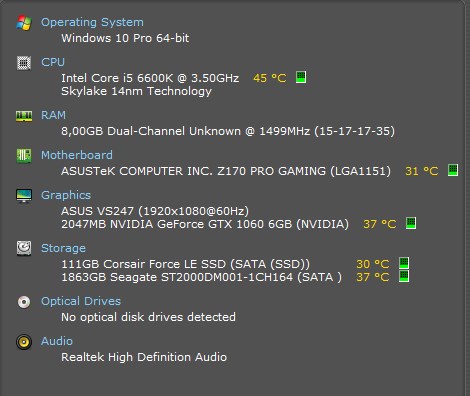Viewport: 470px width, 396px height.
Task: Click the Graphics monitor icon
Action: click(24, 195)
